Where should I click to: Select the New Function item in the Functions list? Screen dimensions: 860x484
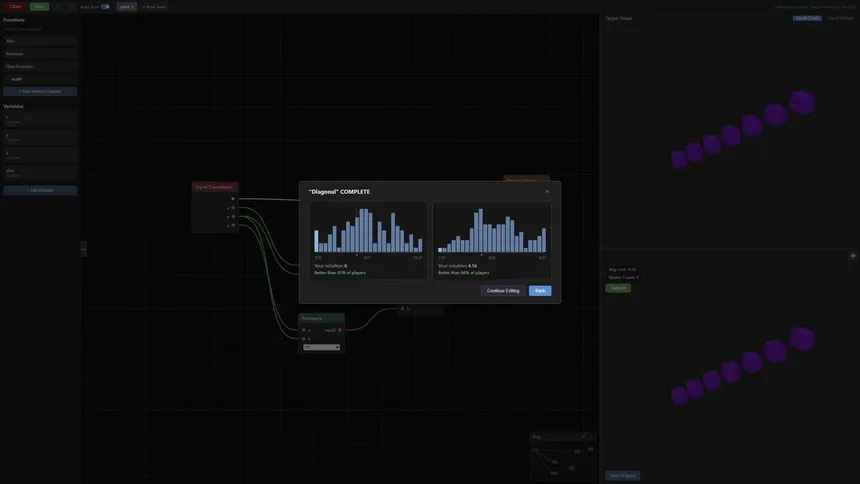pyautogui.click(x=40, y=66)
